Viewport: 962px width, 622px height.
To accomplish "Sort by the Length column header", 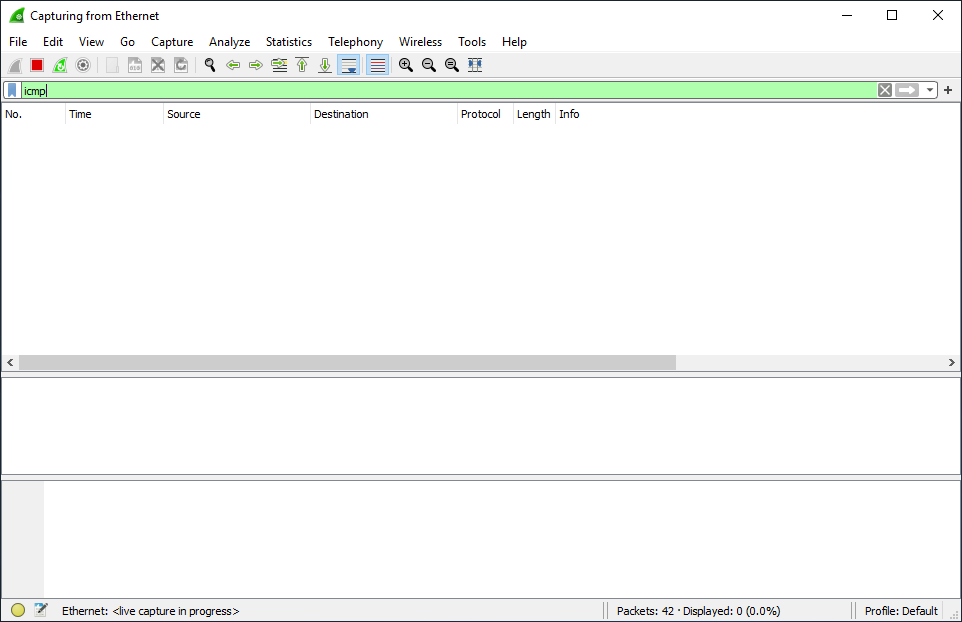I will 534,114.
